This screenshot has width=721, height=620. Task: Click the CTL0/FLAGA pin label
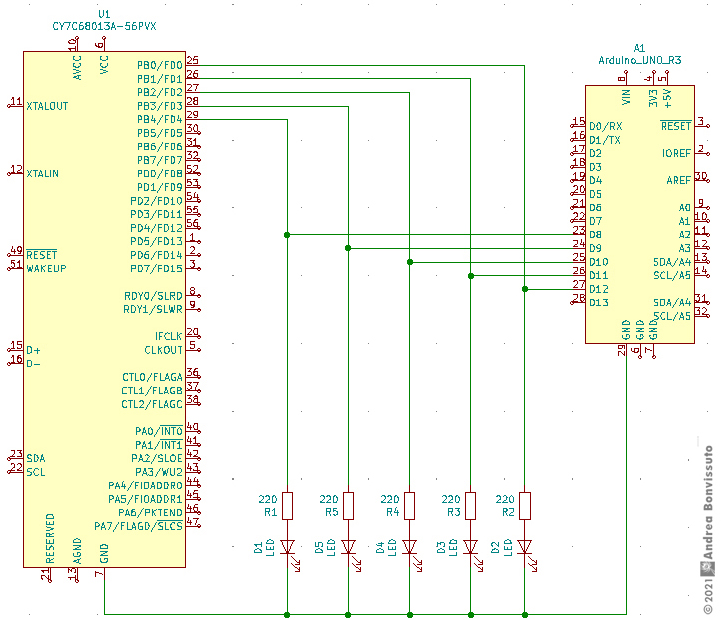(153, 377)
